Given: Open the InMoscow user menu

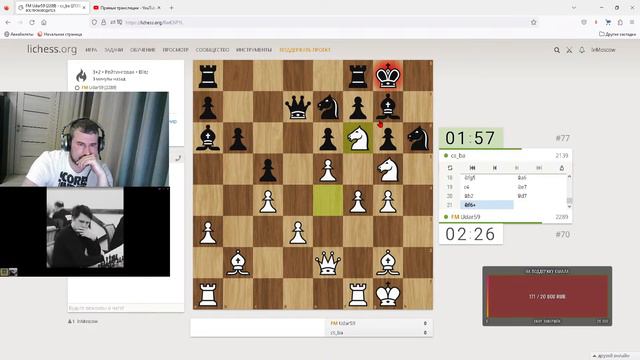Looking at the screenshot, I should [x=603, y=50].
